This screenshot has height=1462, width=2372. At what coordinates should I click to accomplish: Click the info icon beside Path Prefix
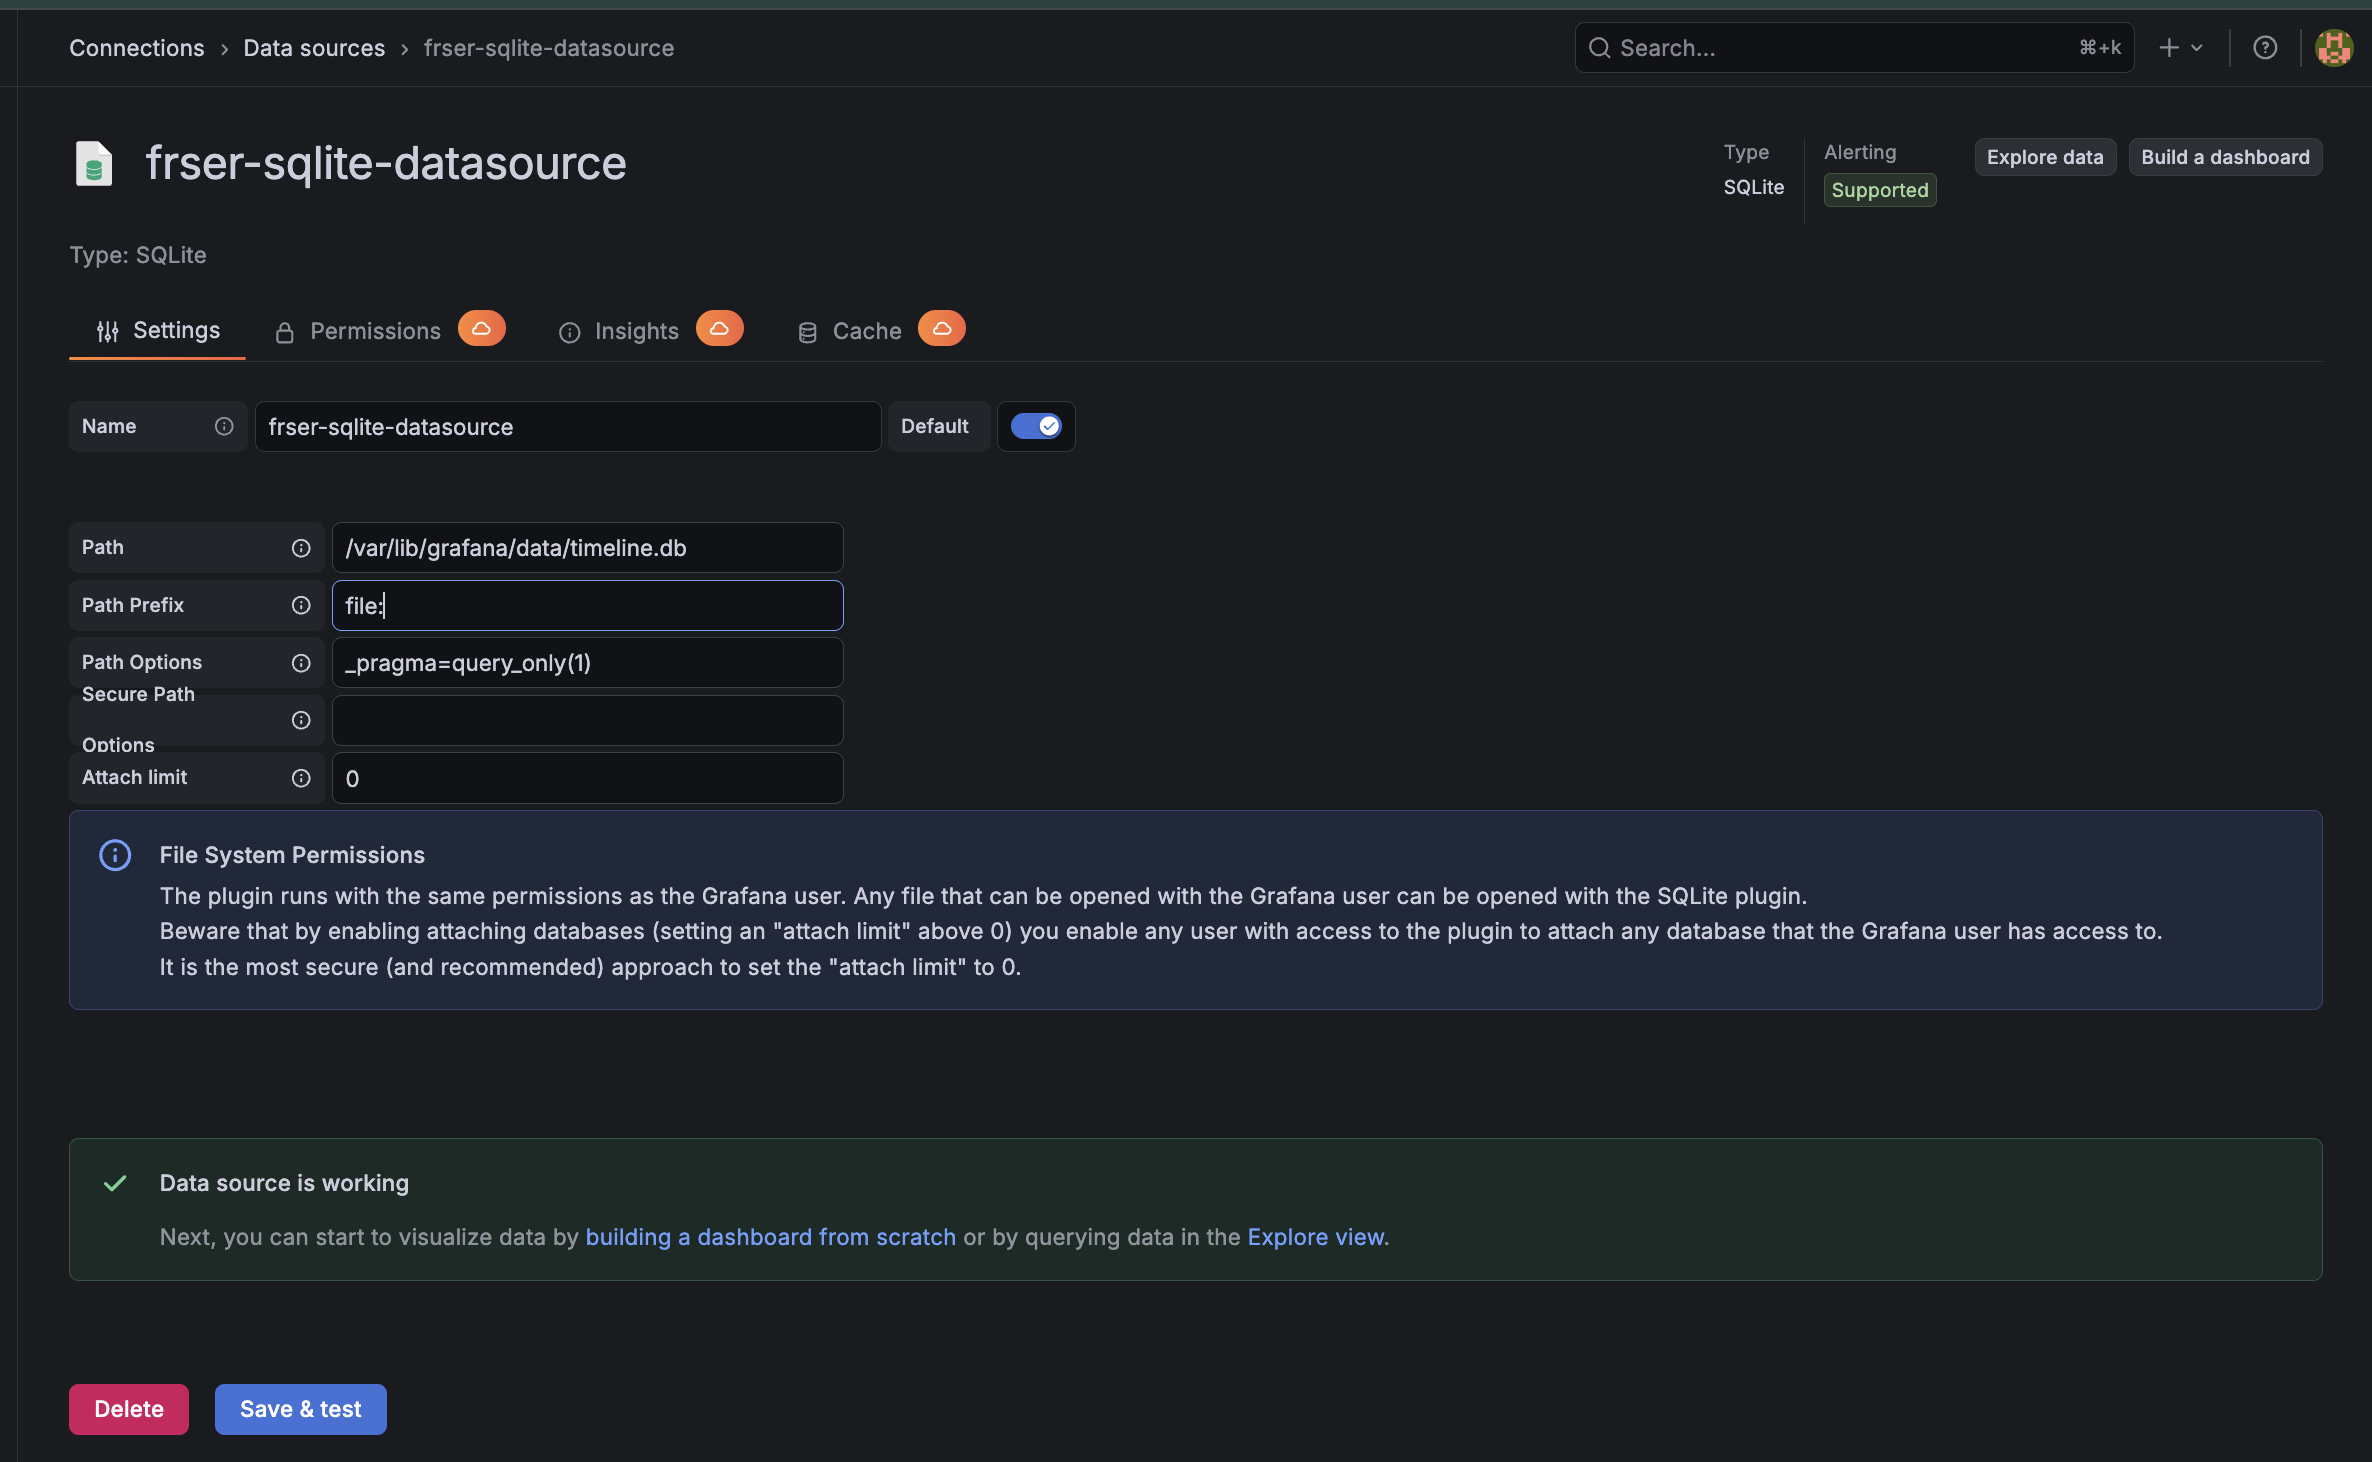tap(301, 606)
